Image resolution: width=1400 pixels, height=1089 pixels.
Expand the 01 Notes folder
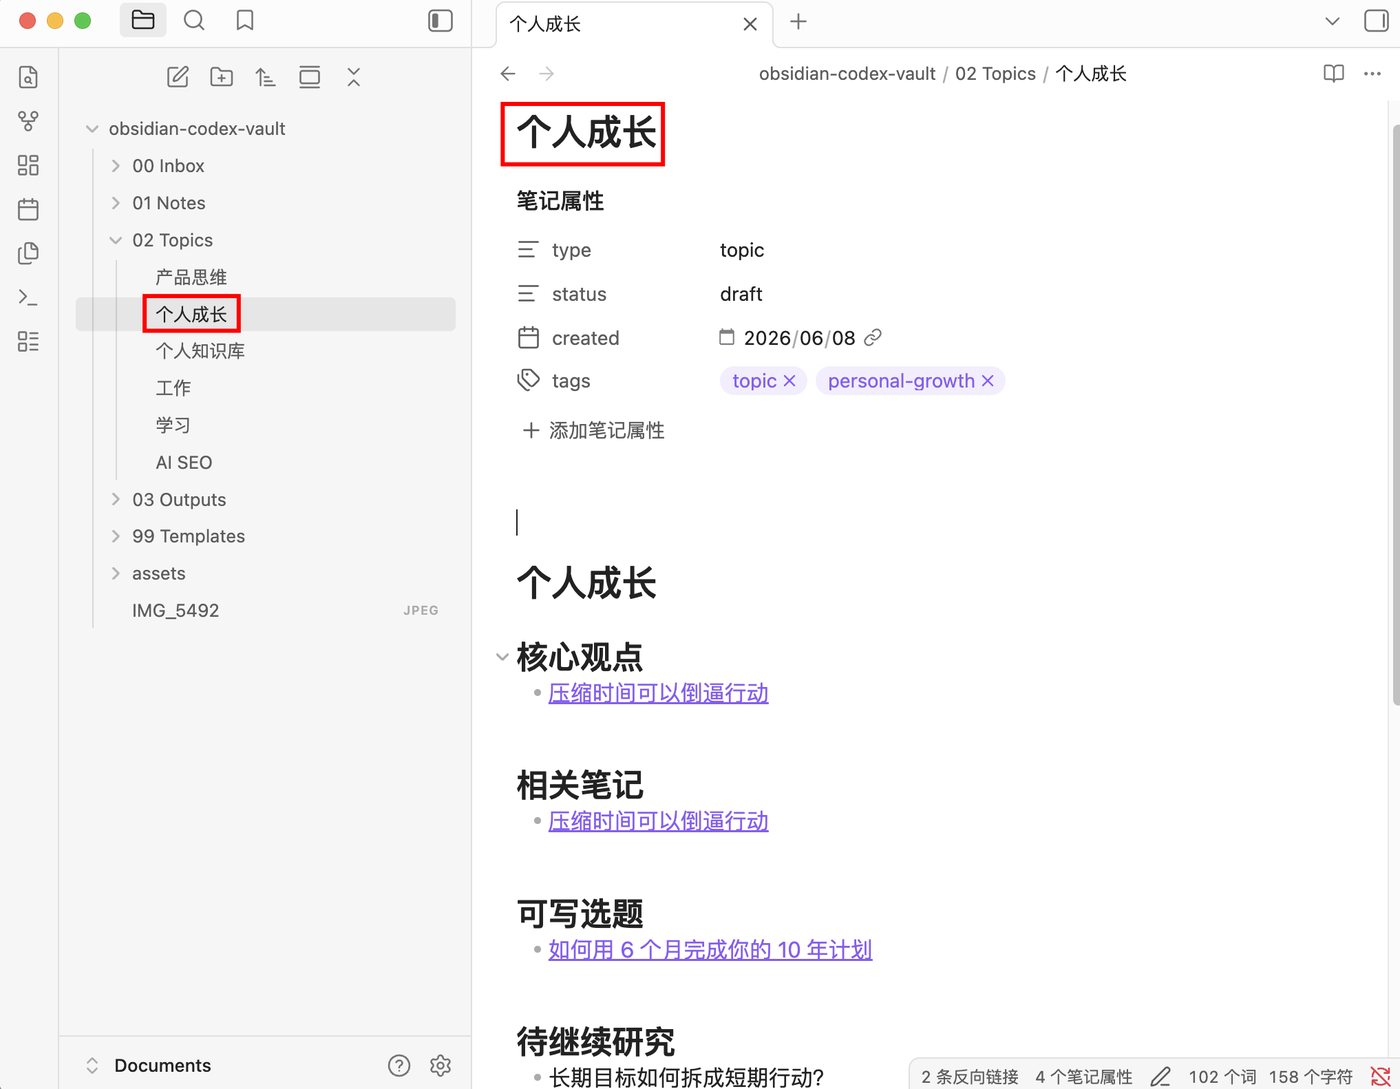(116, 203)
